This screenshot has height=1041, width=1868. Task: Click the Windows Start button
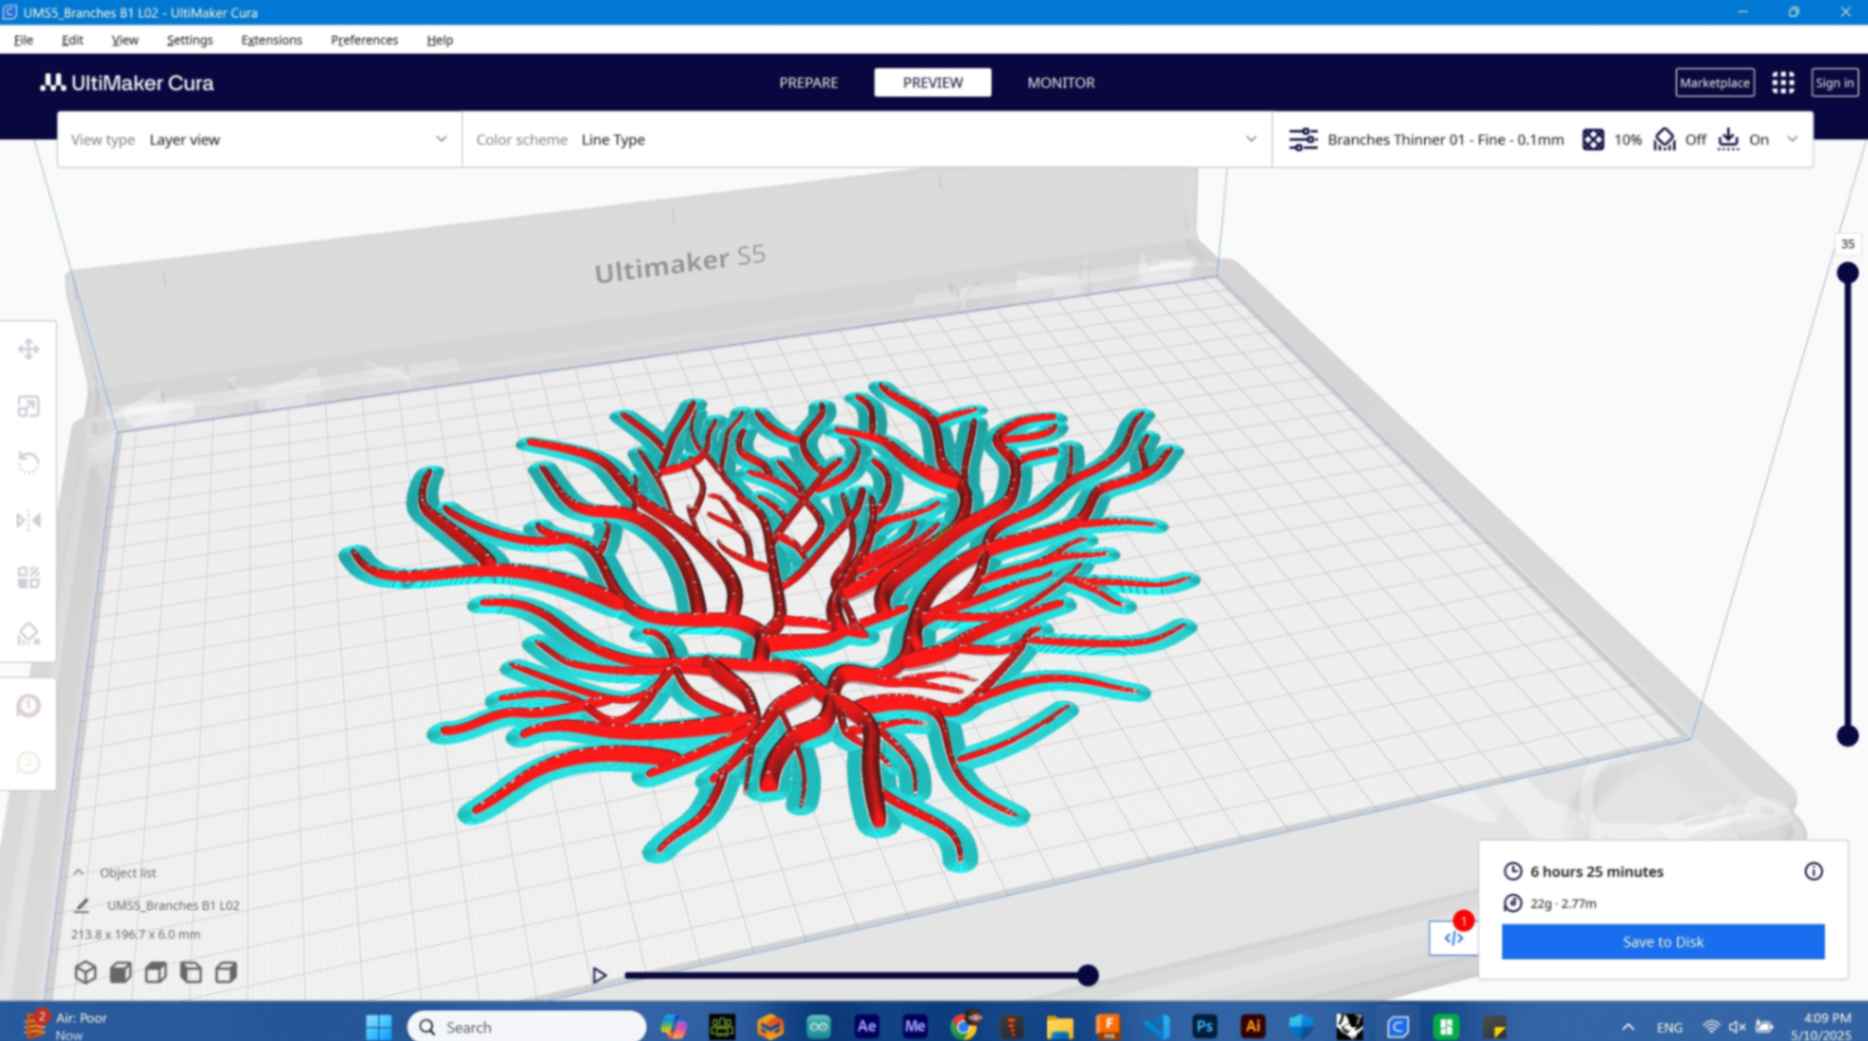(x=379, y=1026)
